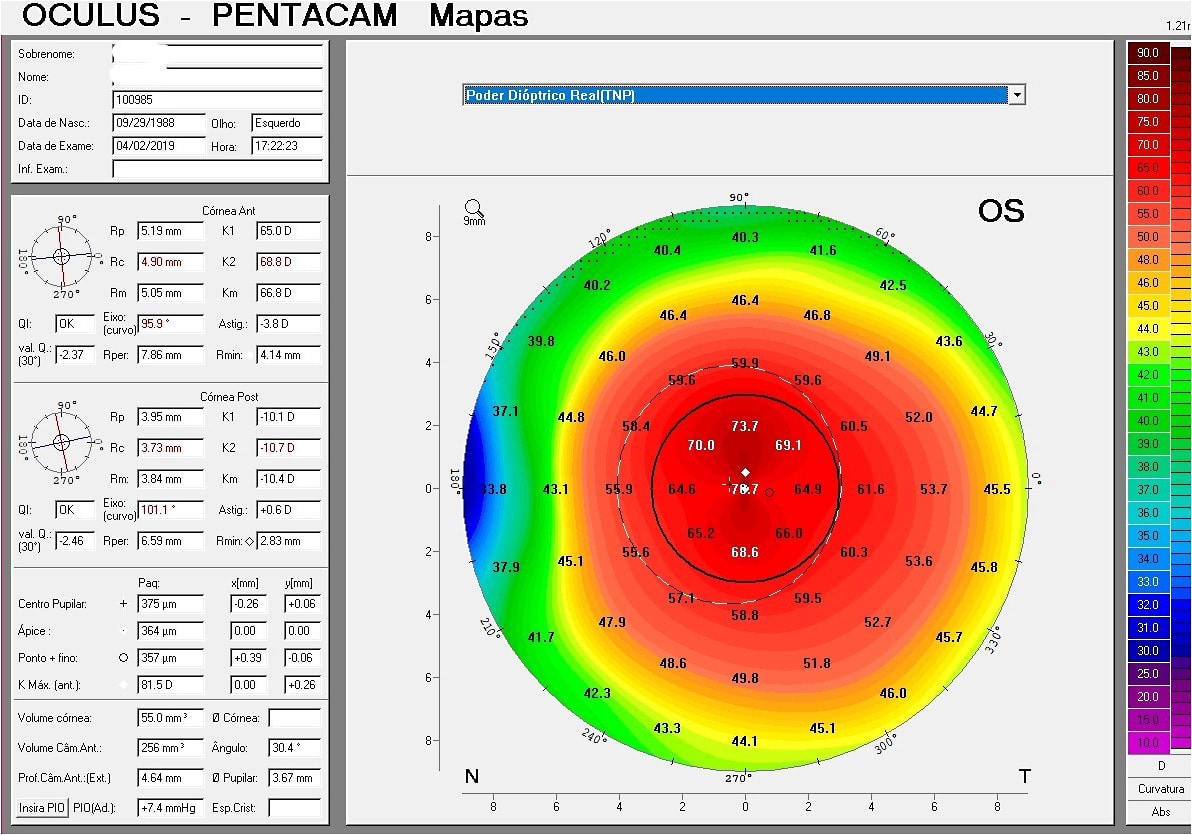Image resolution: width=1192 pixels, height=835 pixels.
Task: Select the Ponto + fino circle icon
Action: coord(123,658)
